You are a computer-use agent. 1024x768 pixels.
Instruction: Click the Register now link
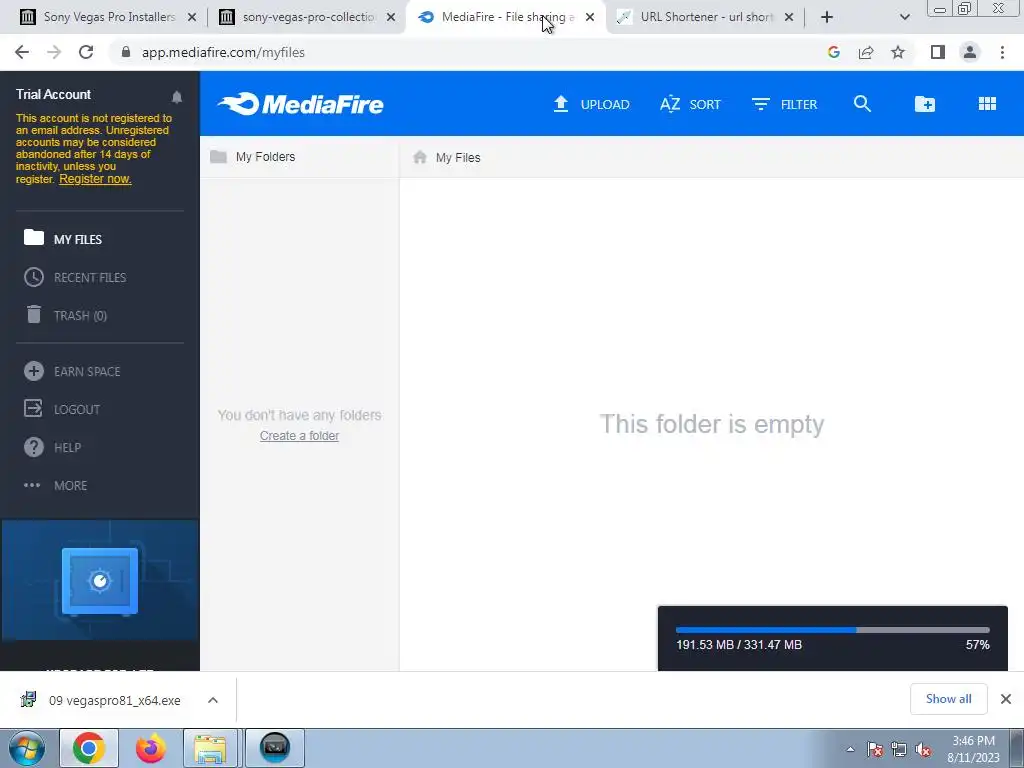point(95,179)
